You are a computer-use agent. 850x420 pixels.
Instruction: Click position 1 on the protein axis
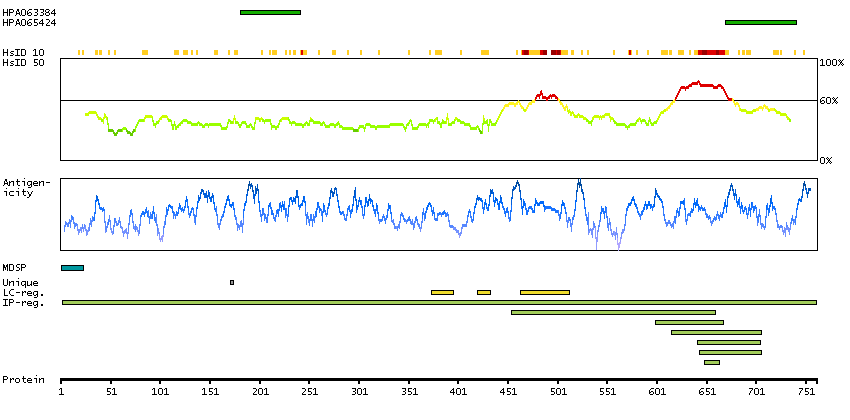pyautogui.click(x=62, y=393)
